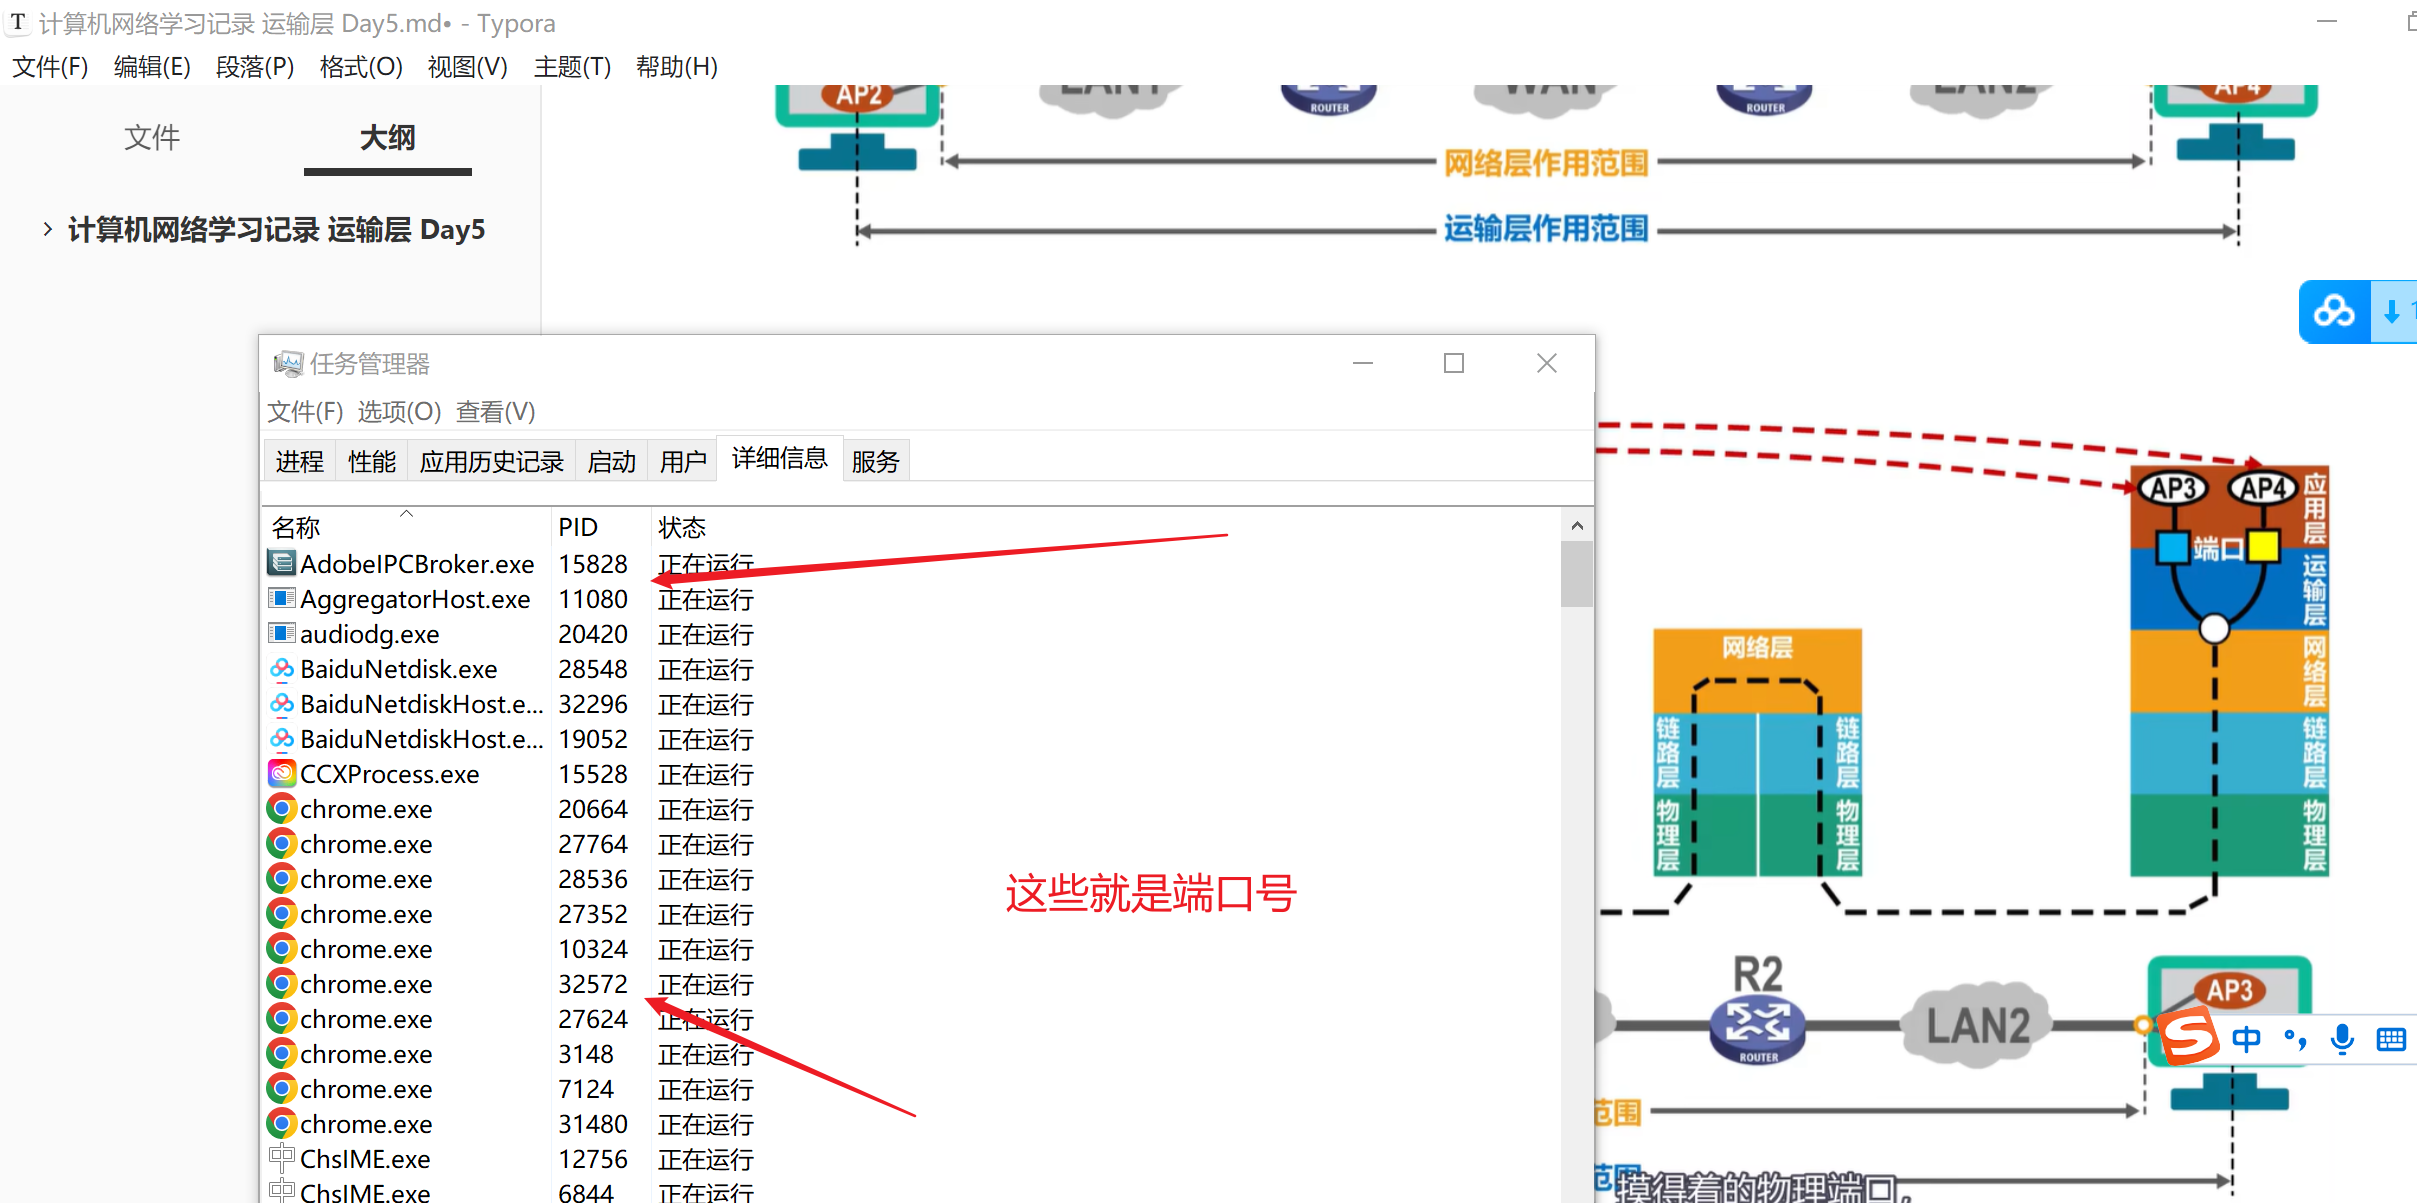
Task: Click the Task Manager vertical scrollbar thumb
Action: (x=1577, y=574)
